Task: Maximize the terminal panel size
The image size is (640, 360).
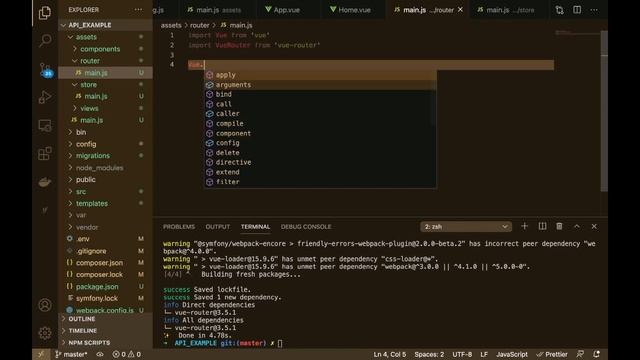Action: [x=577, y=226]
